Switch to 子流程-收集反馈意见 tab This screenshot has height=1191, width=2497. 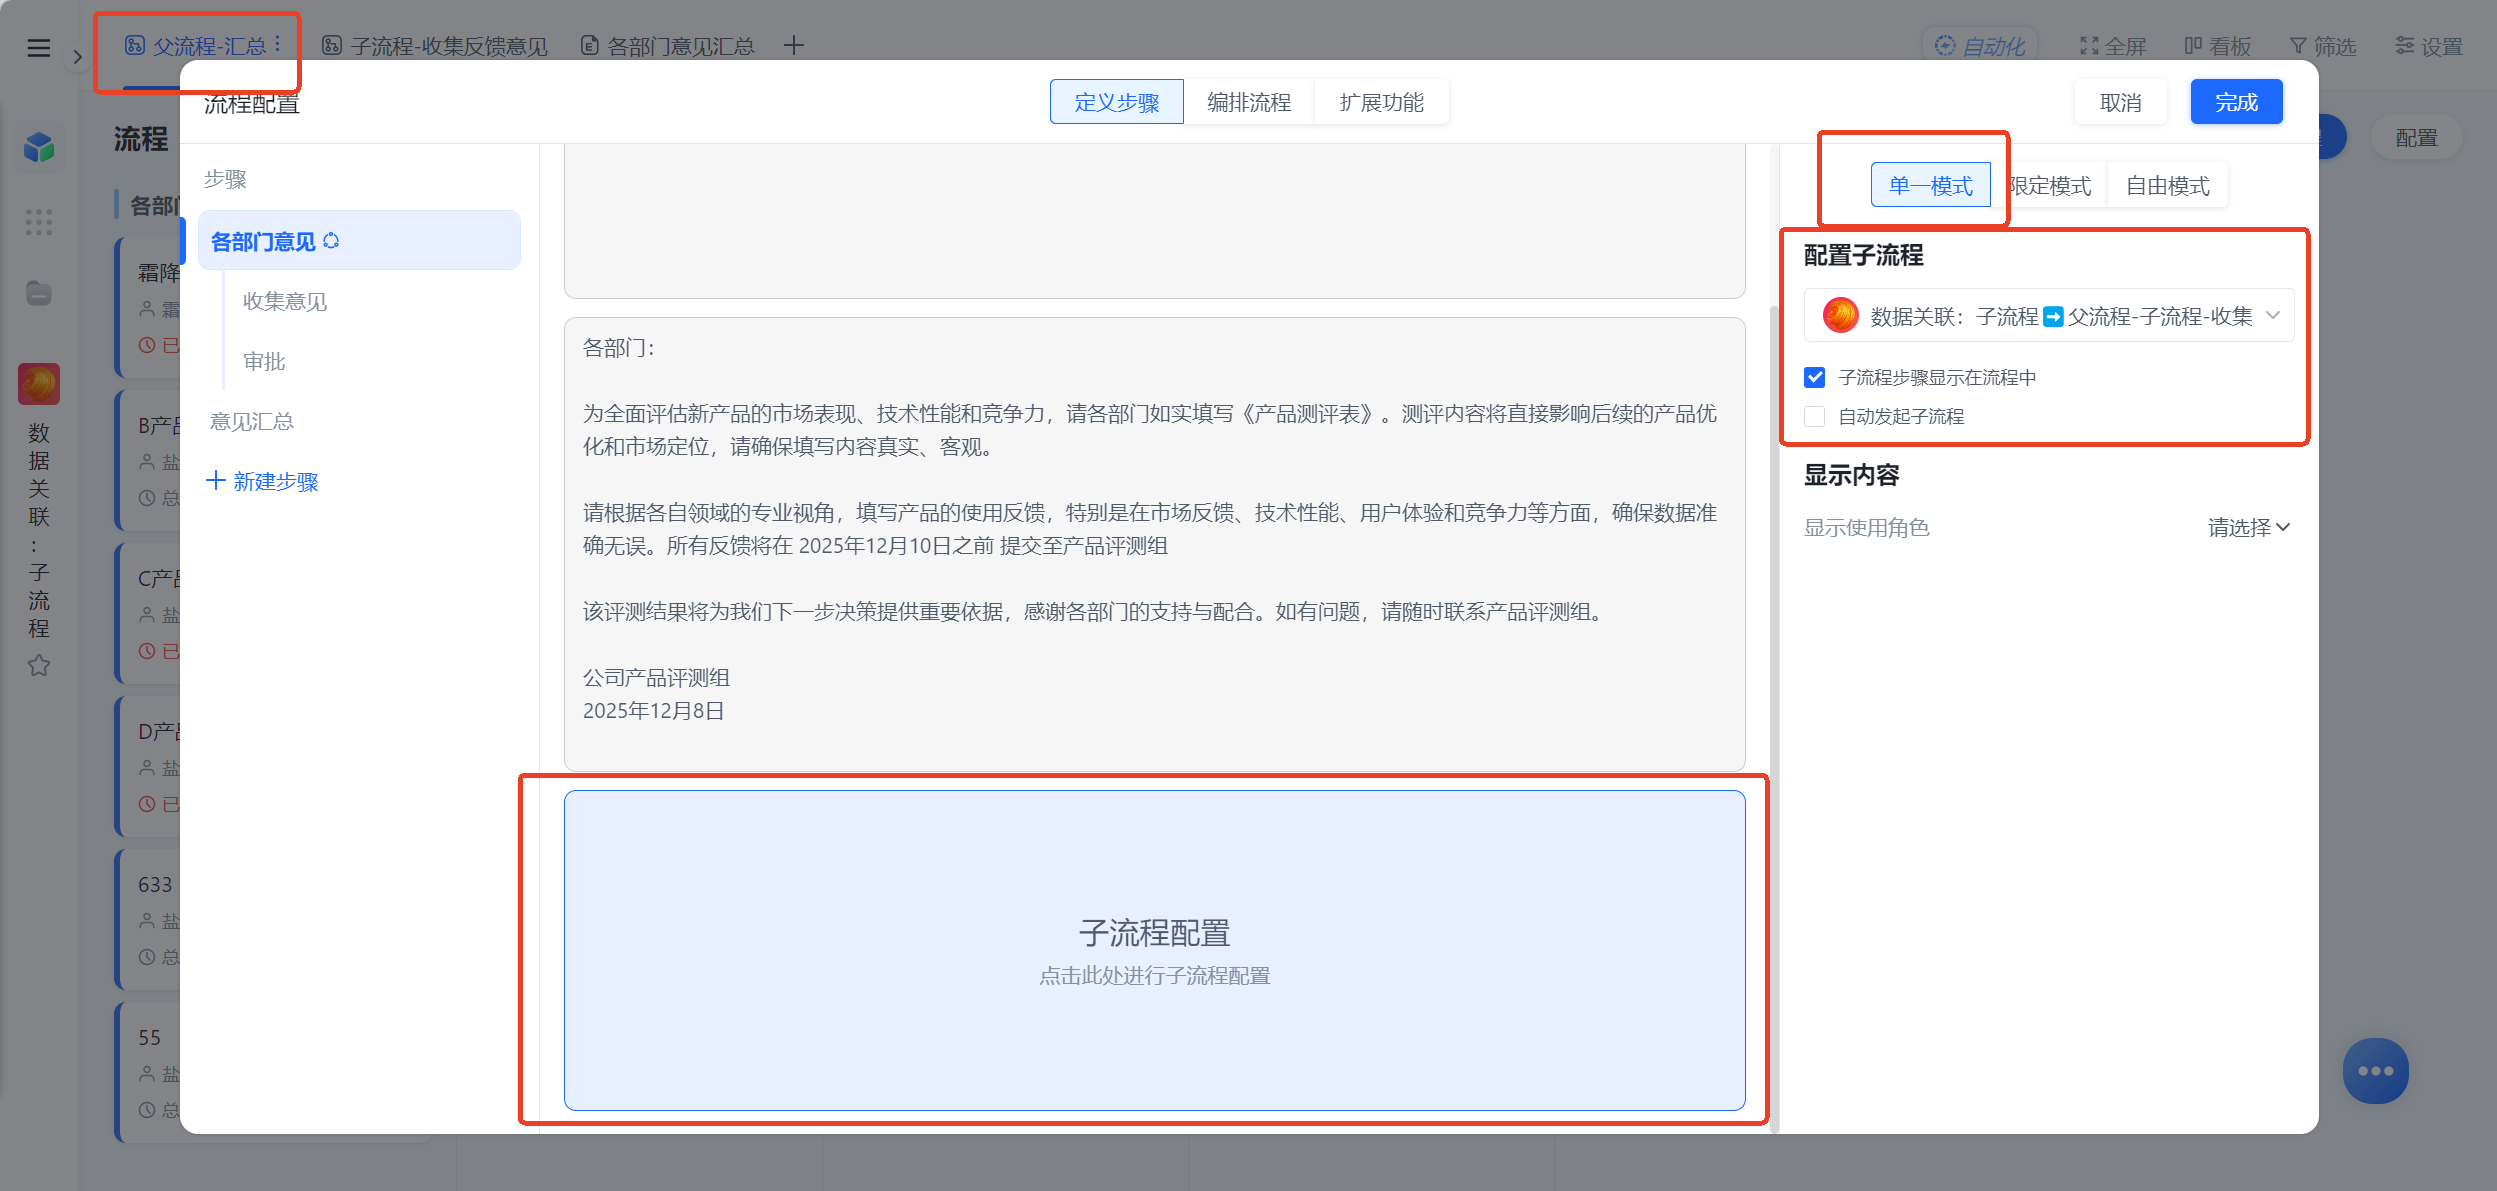coord(435,46)
